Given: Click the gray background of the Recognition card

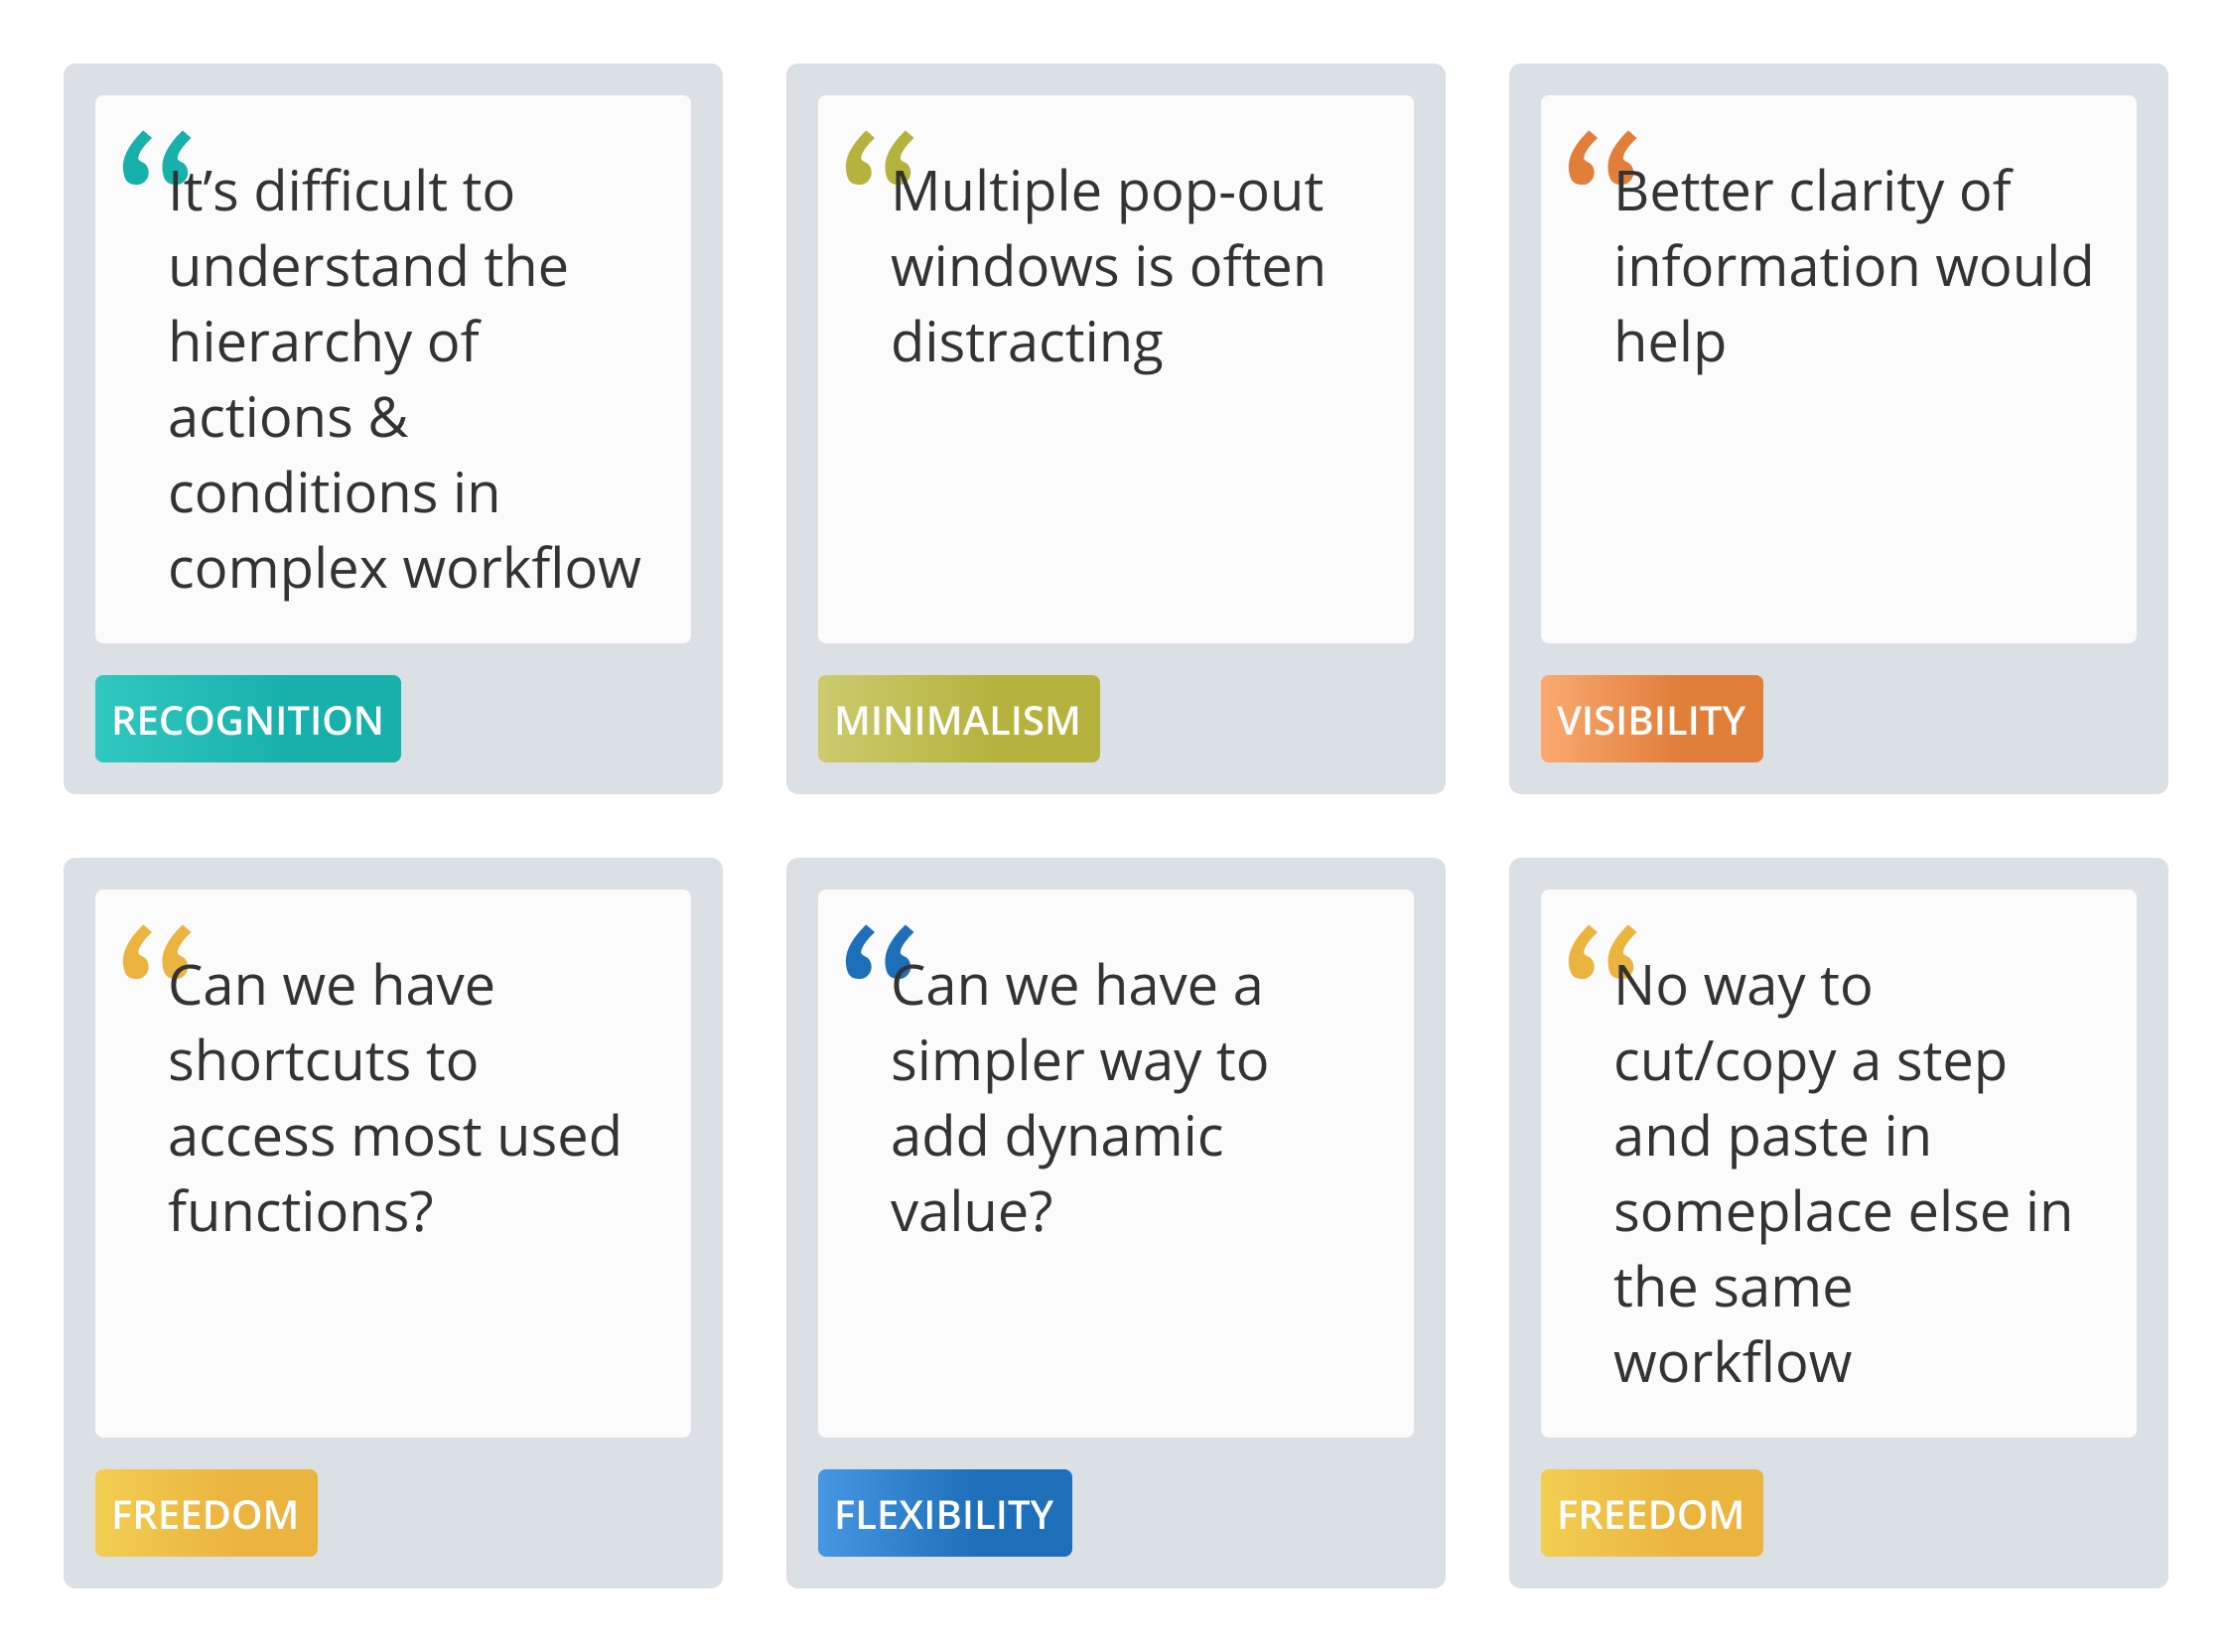Looking at the screenshot, I should 560,719.
